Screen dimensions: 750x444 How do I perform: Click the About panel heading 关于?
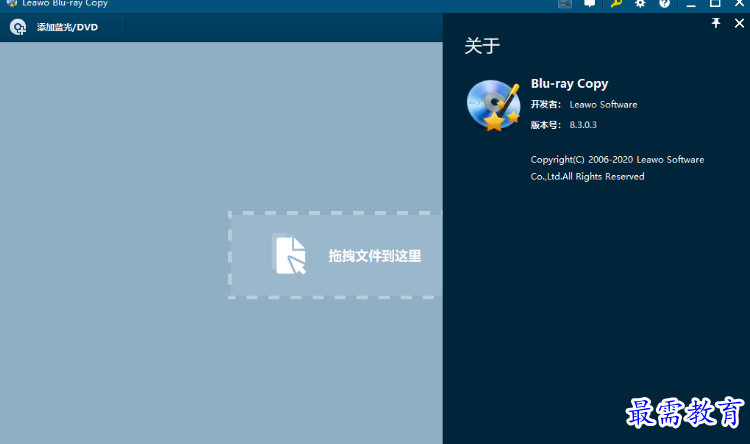(x=482, y=46)
